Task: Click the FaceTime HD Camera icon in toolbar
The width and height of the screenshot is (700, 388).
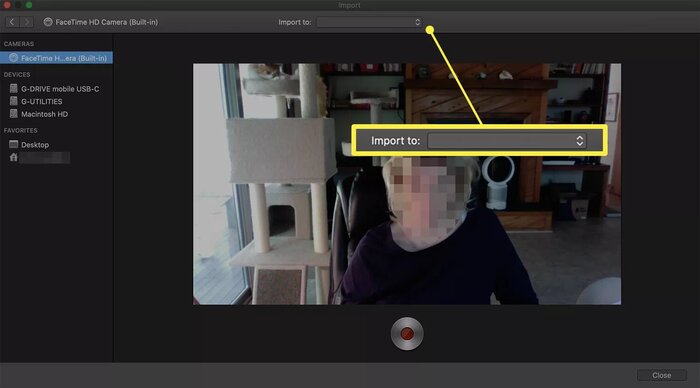Action: [x=48, y=22]
